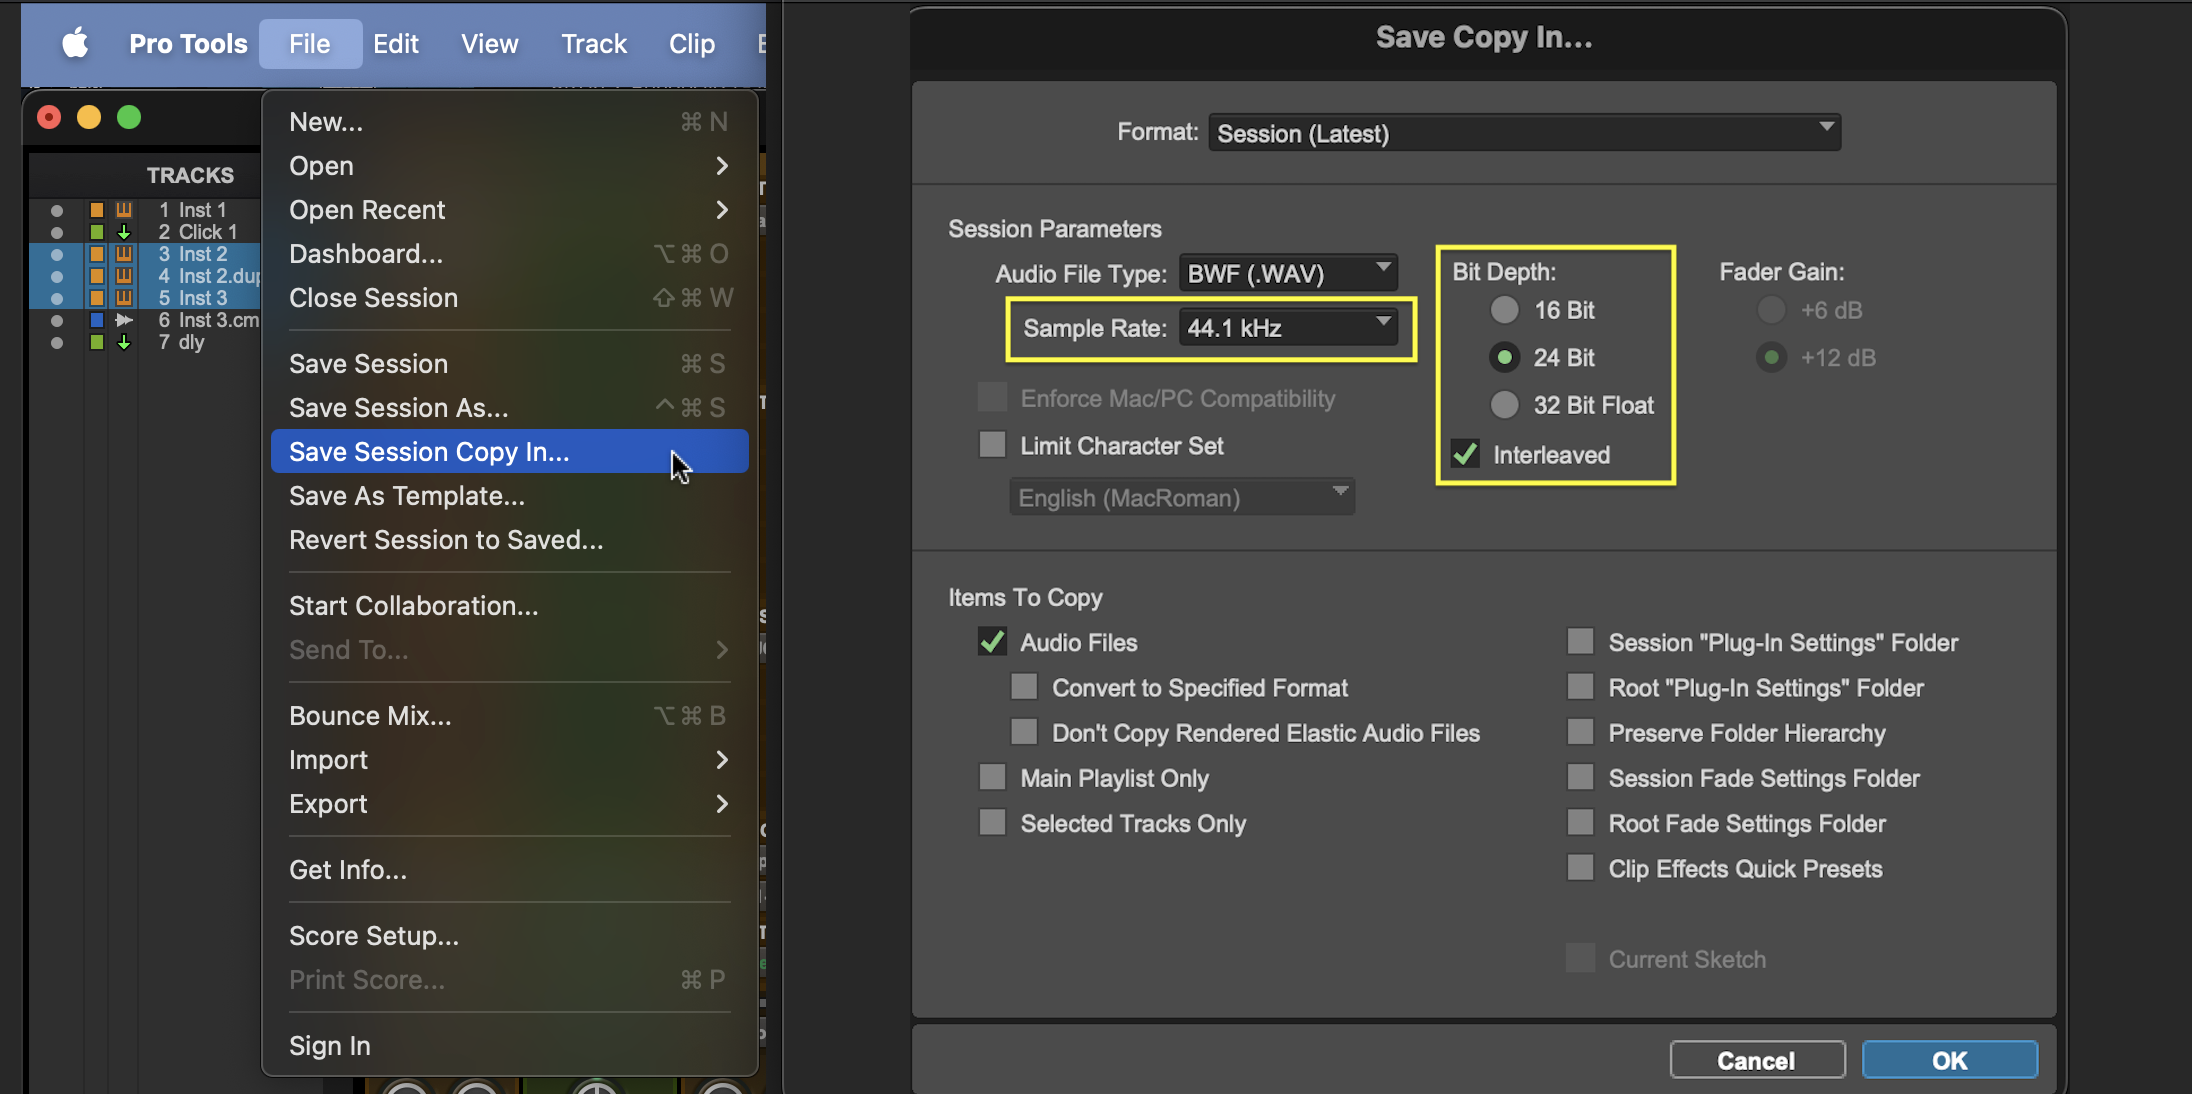Click blue color swatch of Inst 3.cm track
Image resolution: width=2192 pixels, height=1094 pixels.
97,320
